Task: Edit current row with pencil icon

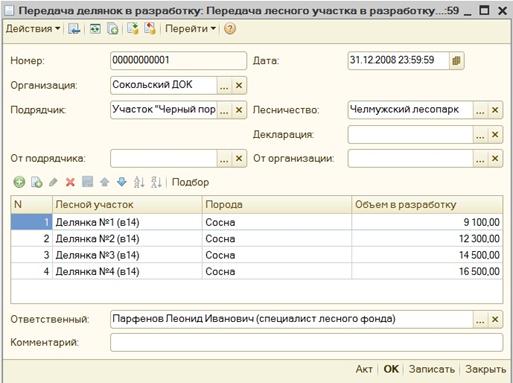Action: click(53, 182)
